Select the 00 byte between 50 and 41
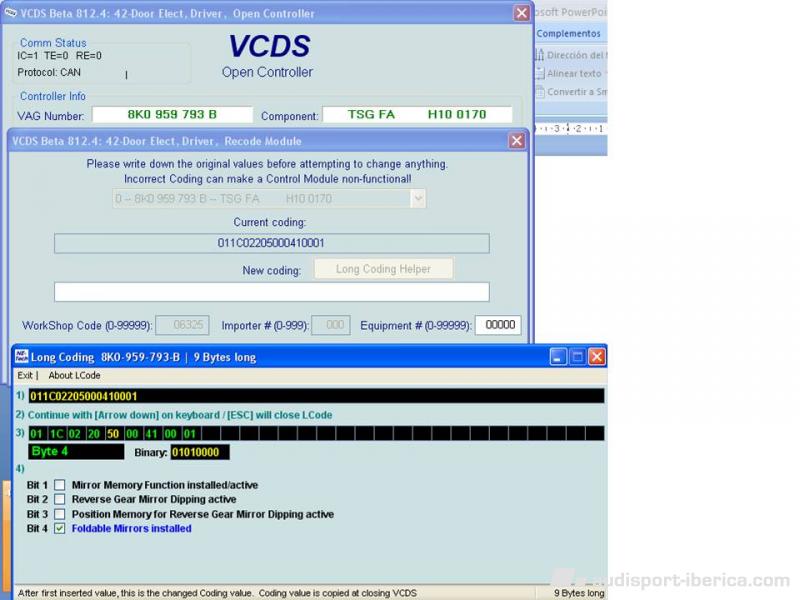800x600 pixels. pyautogui.click(x=132, y=434)
